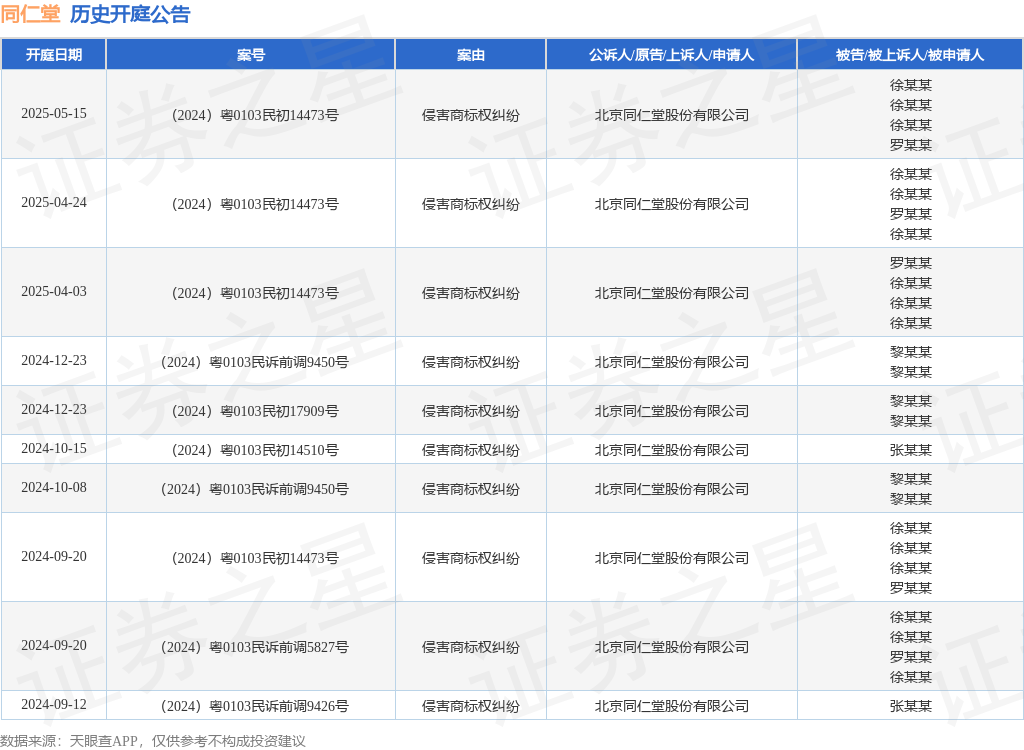
Task: Select case number (2024)粤0103民诉前调5827号
Action: click(255, 647)
